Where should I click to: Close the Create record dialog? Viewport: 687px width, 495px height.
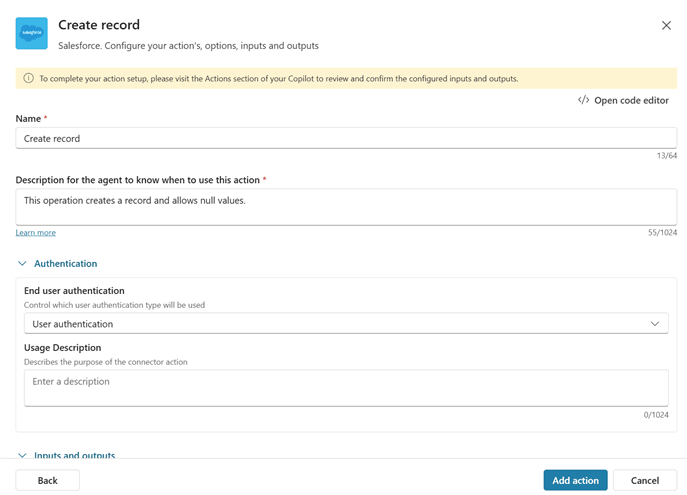(666, 25)
